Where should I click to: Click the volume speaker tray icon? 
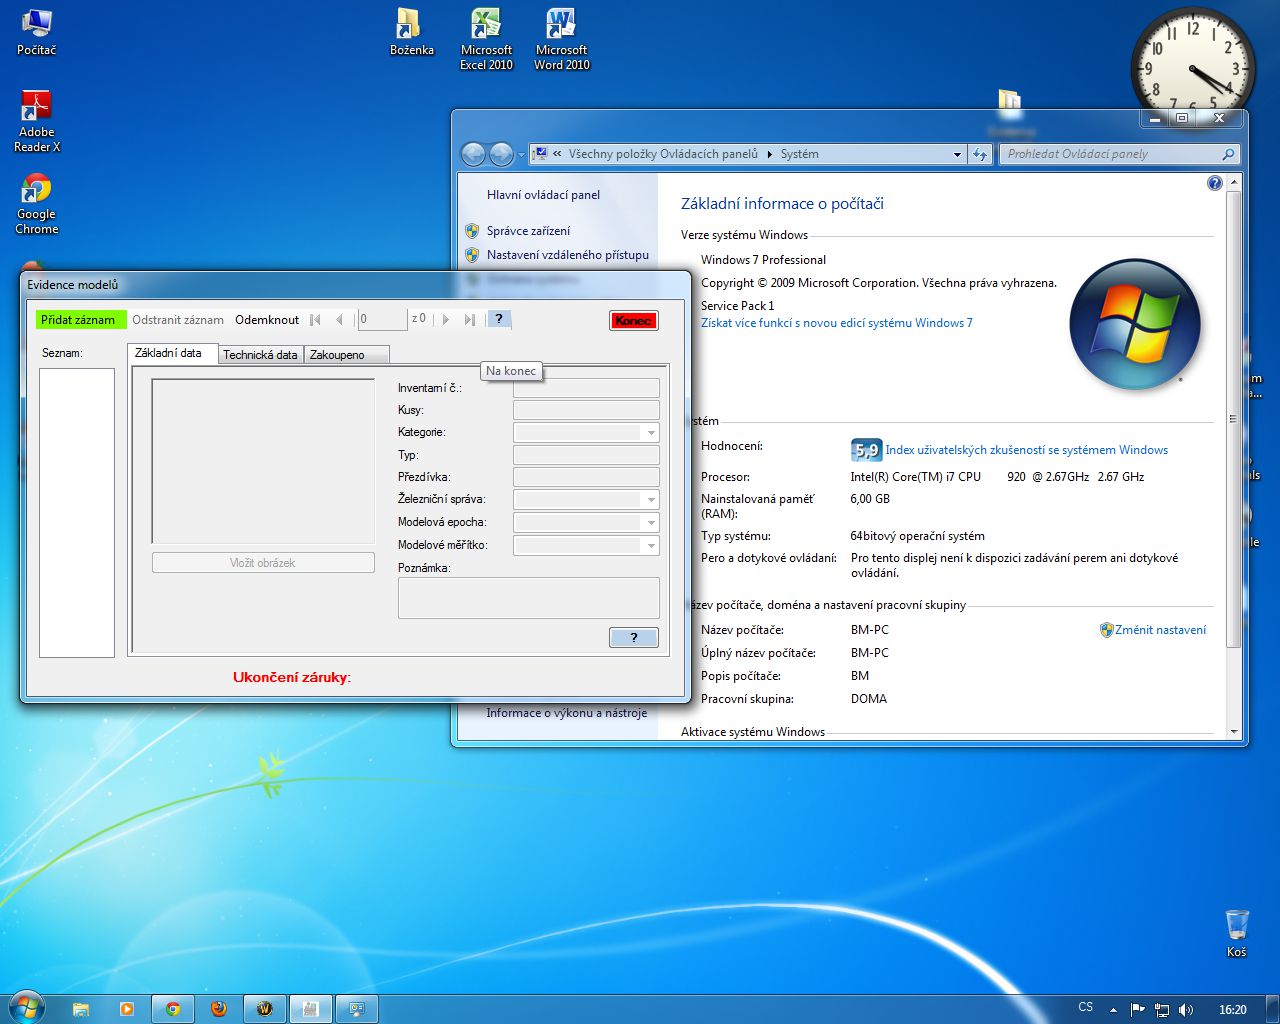1186,1009
